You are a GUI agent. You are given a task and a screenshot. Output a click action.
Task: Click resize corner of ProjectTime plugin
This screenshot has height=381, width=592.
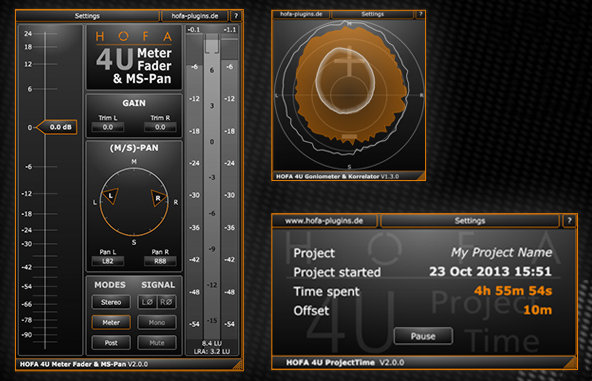570,363
